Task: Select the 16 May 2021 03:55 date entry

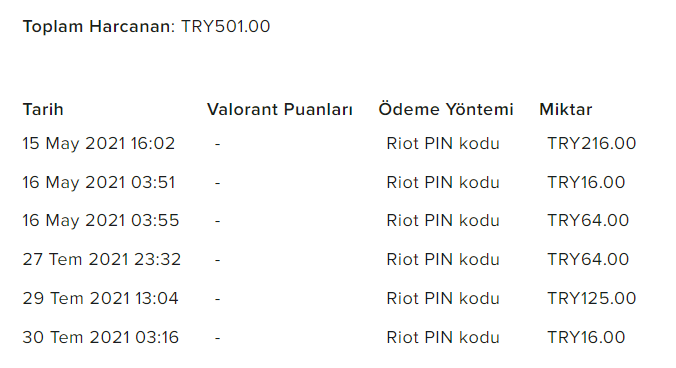Action: tap(100, 221)
